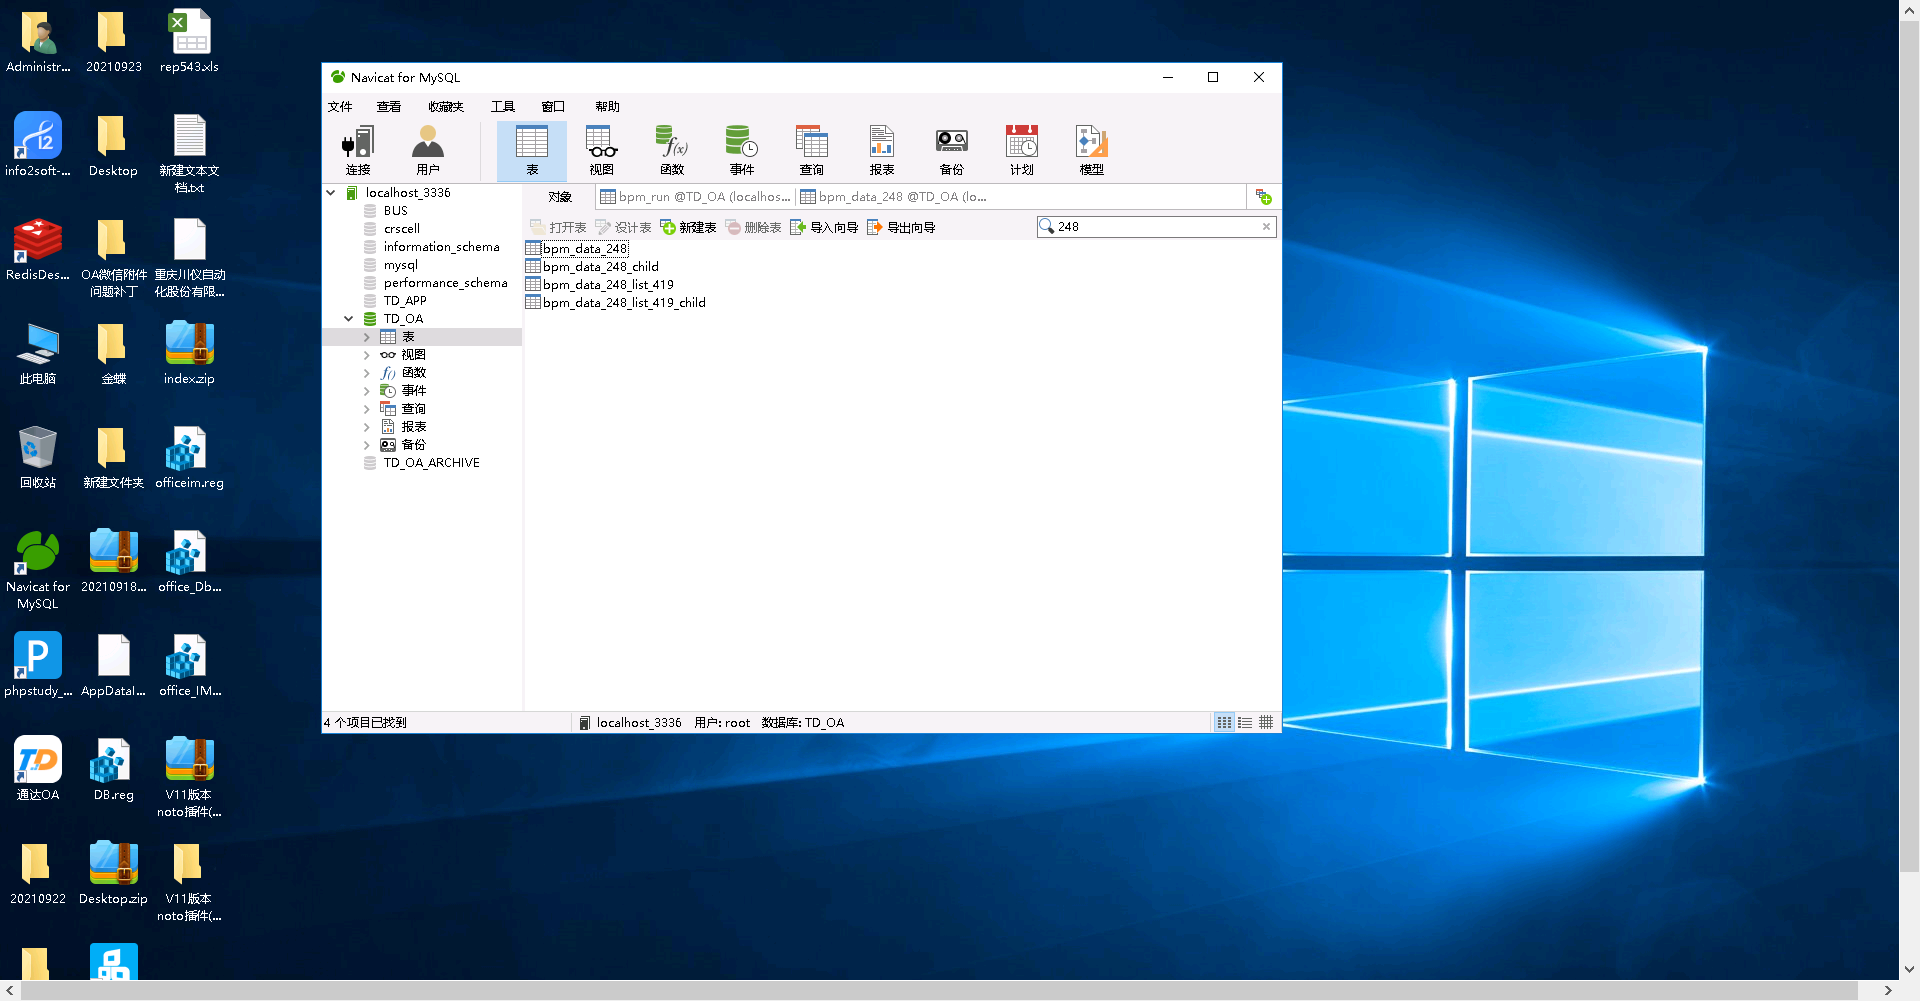This screenshot has width=1920, height=1001.
Task: Switch to ER diagram view mode
Action: (x=1266, y=723)
